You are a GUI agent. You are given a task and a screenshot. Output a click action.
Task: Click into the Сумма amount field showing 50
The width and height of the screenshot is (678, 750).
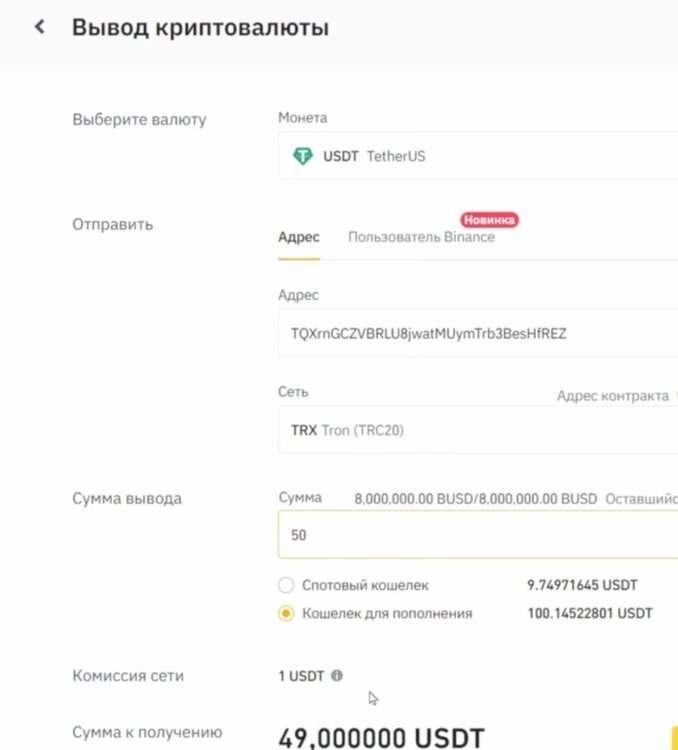click(x=478, y=535)
